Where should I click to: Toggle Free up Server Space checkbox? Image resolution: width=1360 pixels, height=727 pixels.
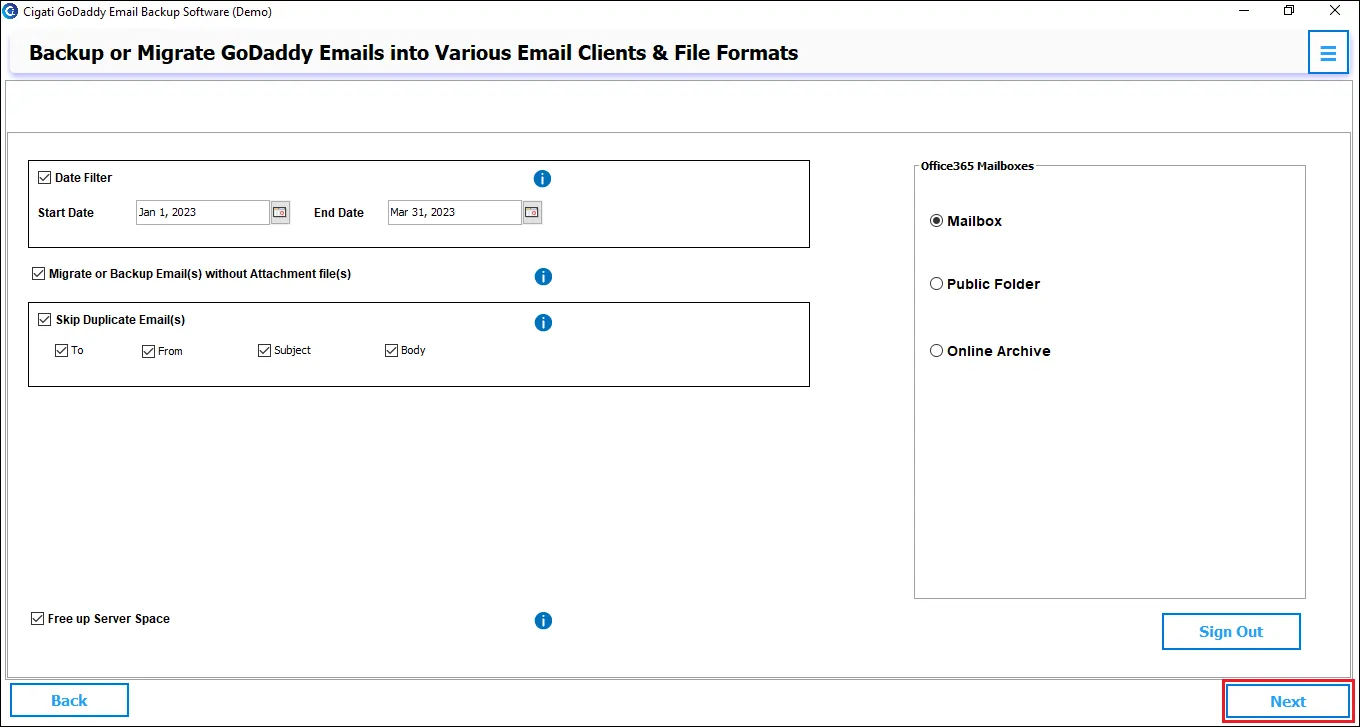click(x=37, y=619)
